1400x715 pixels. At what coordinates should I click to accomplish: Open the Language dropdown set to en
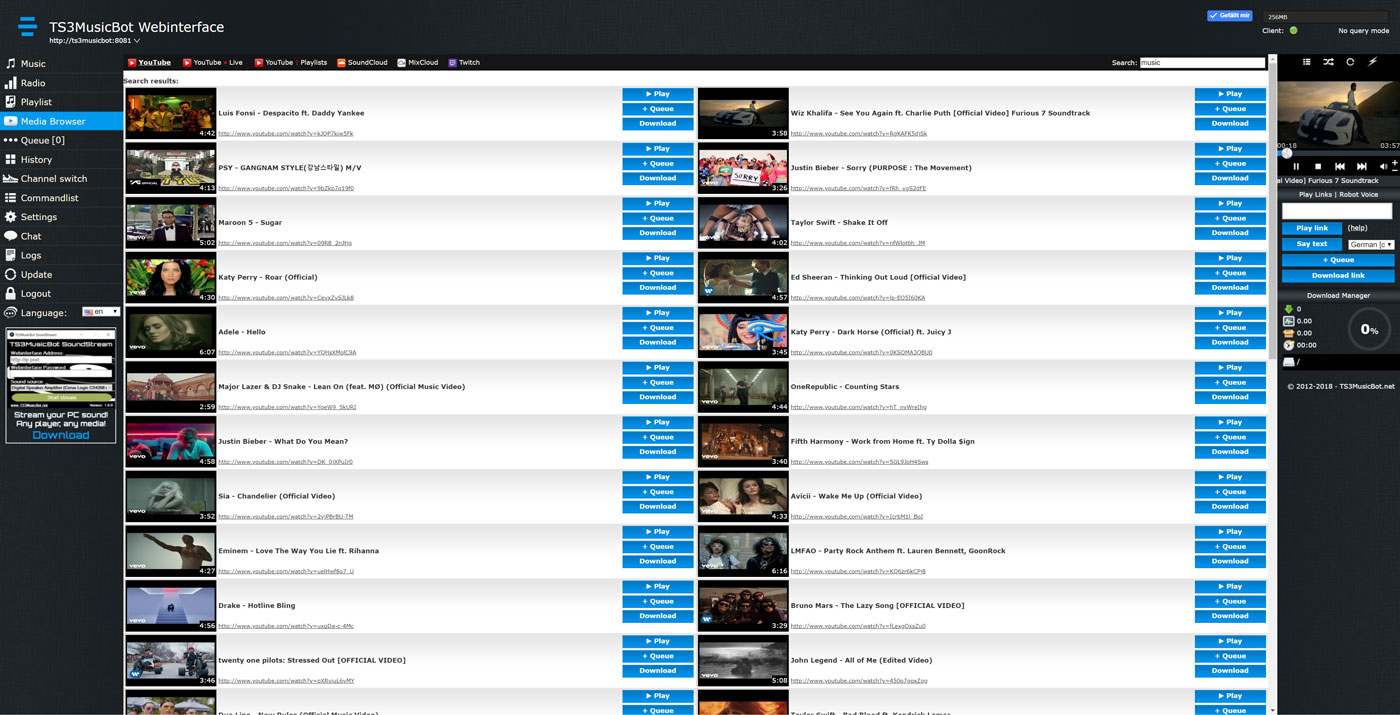(101, 312)
